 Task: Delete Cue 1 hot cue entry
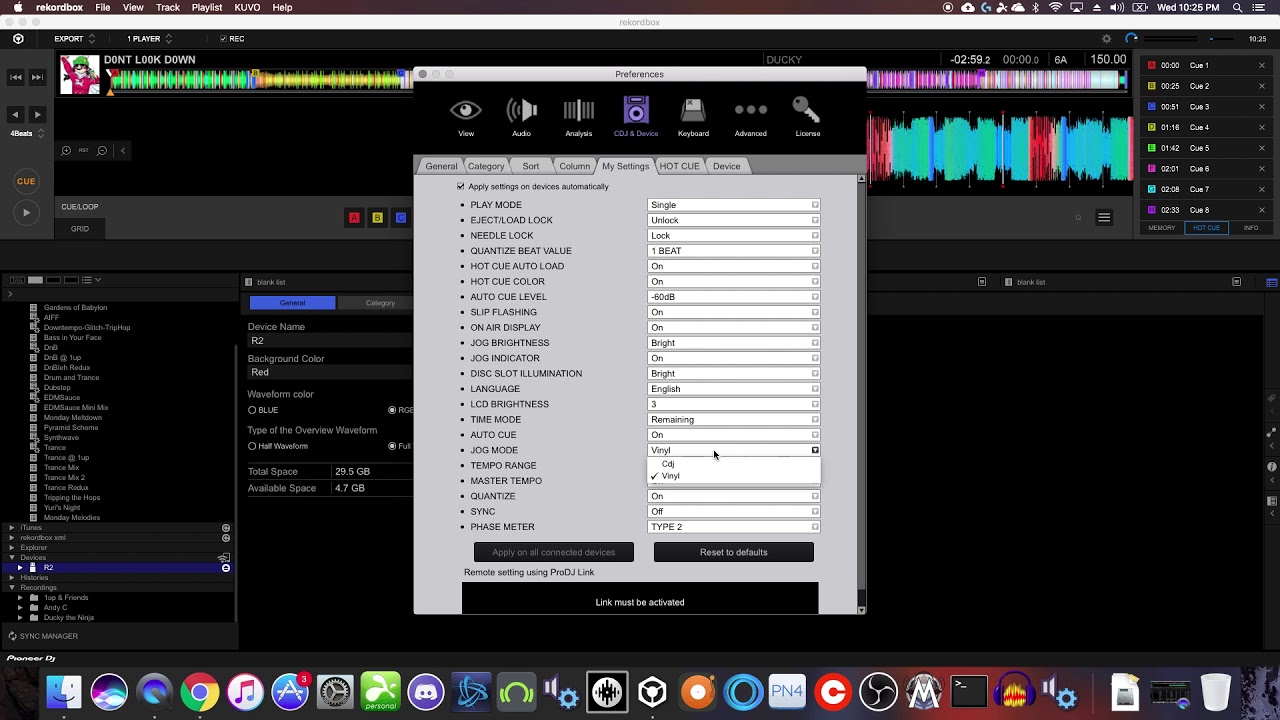pyautogui.click(x=1262, y=65)
